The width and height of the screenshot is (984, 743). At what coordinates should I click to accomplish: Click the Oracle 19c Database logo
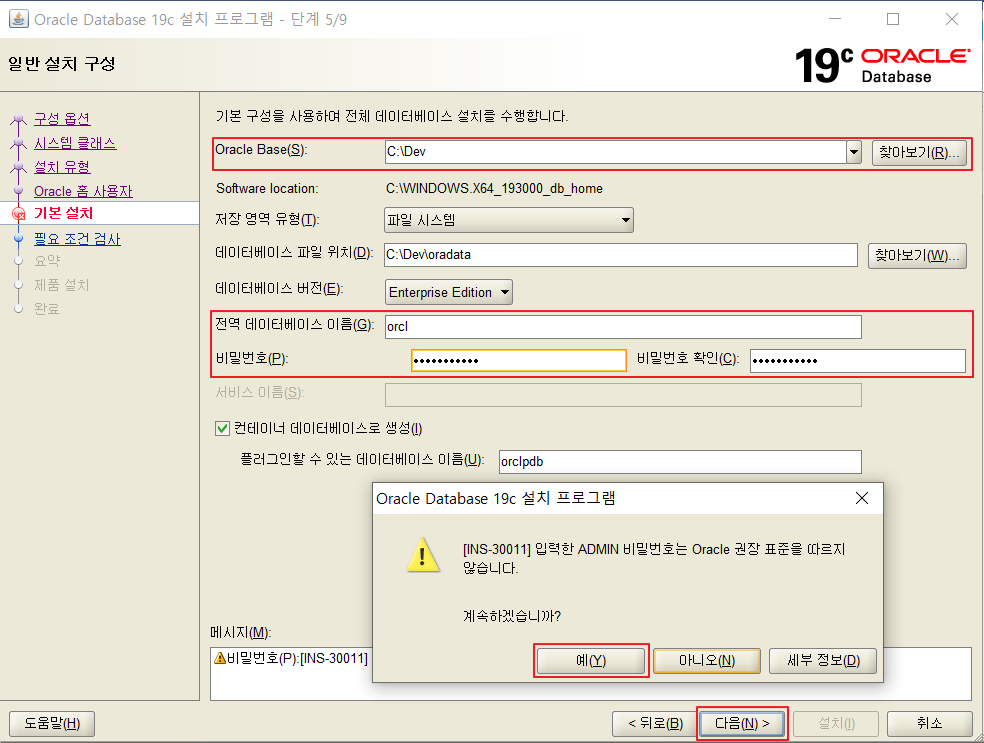(882, 65)
